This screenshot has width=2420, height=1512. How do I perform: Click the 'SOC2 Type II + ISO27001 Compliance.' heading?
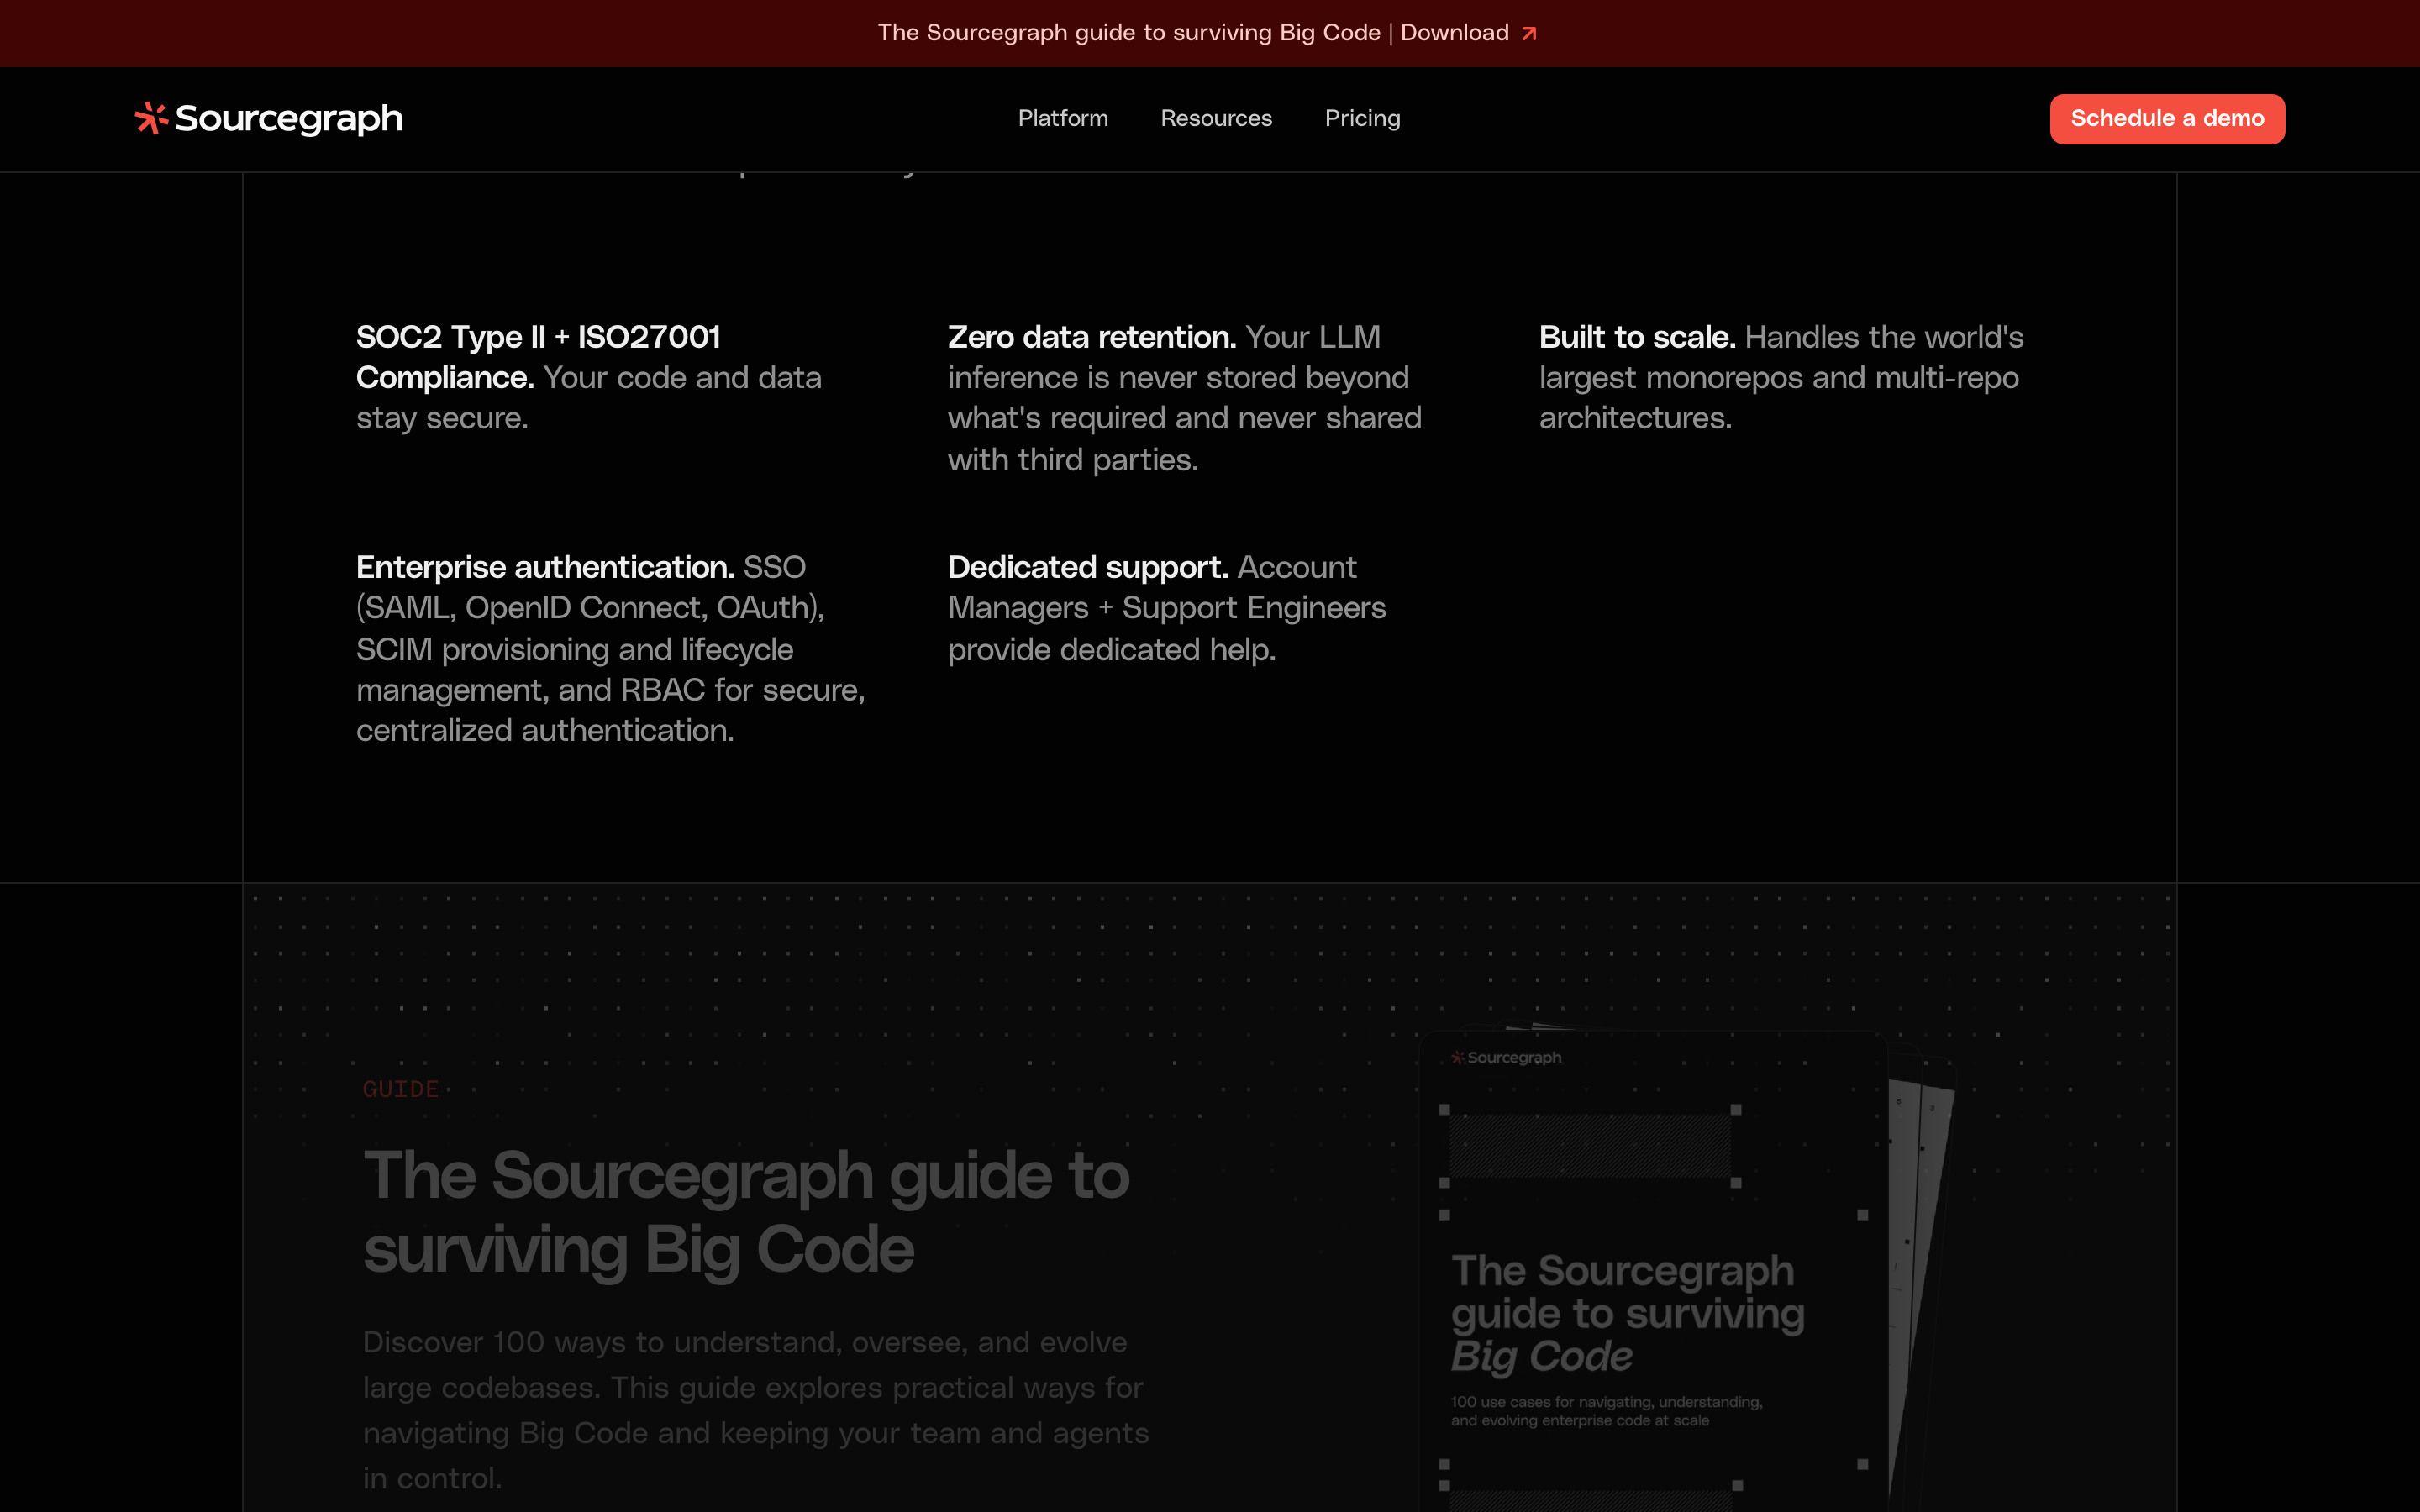[538, 357]
